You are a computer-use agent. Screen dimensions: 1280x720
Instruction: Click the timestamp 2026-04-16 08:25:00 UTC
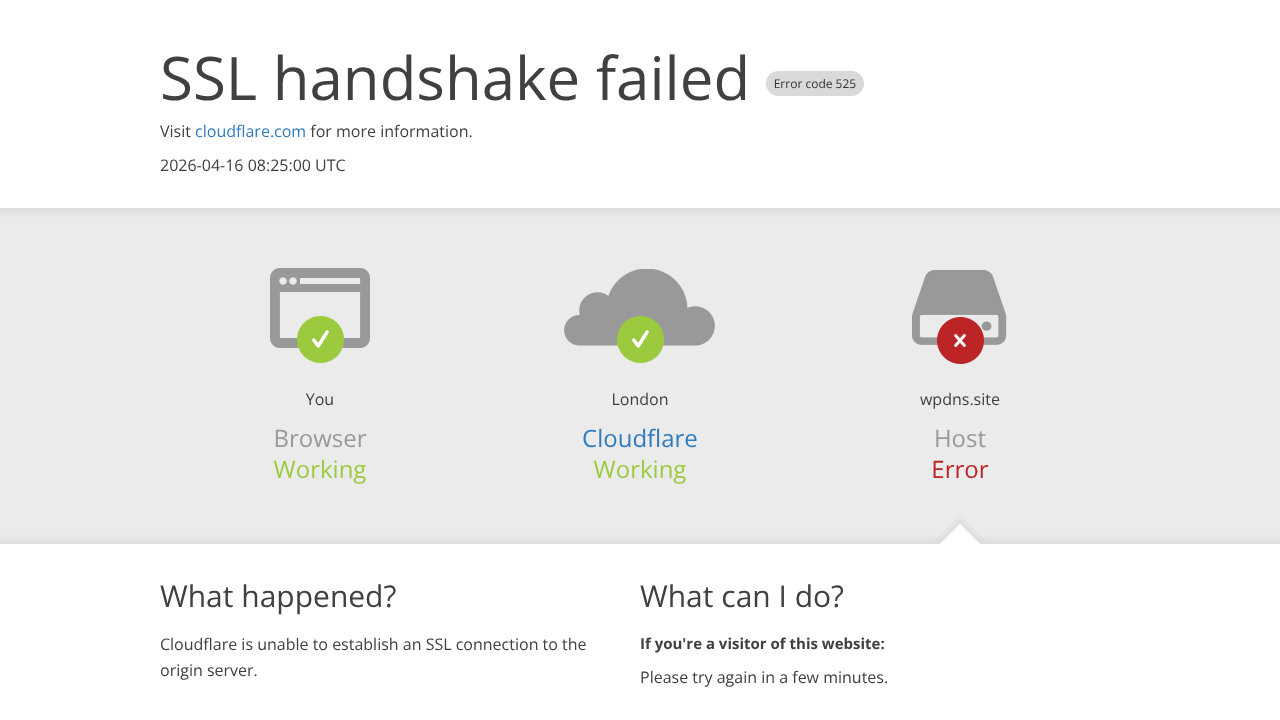pos(253,165)
